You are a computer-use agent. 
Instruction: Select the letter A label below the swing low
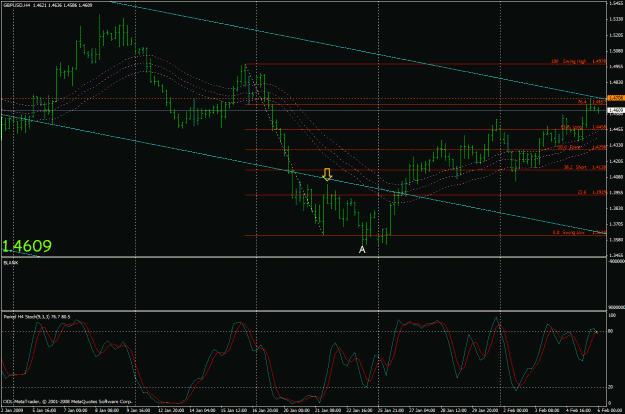362,250
